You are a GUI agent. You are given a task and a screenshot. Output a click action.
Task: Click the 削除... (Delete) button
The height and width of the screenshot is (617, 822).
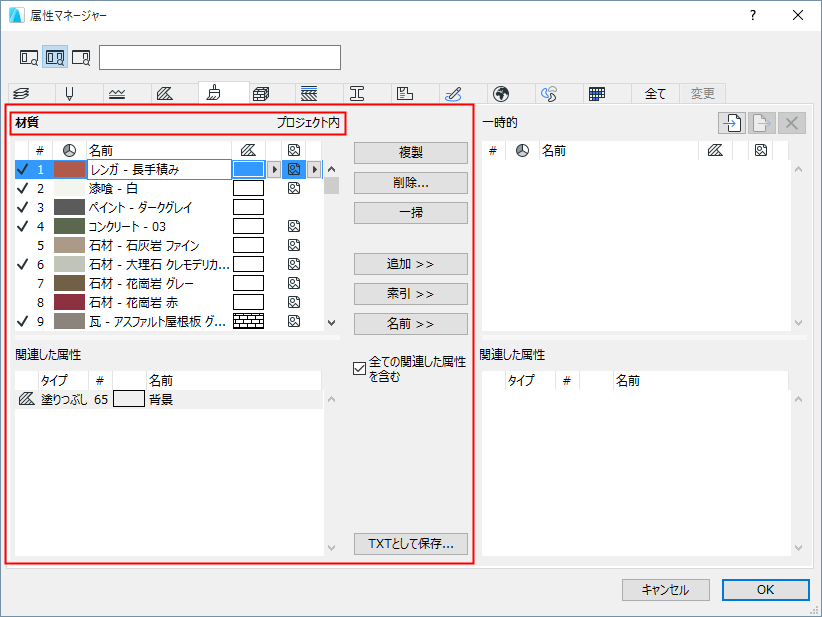point(410,182)
